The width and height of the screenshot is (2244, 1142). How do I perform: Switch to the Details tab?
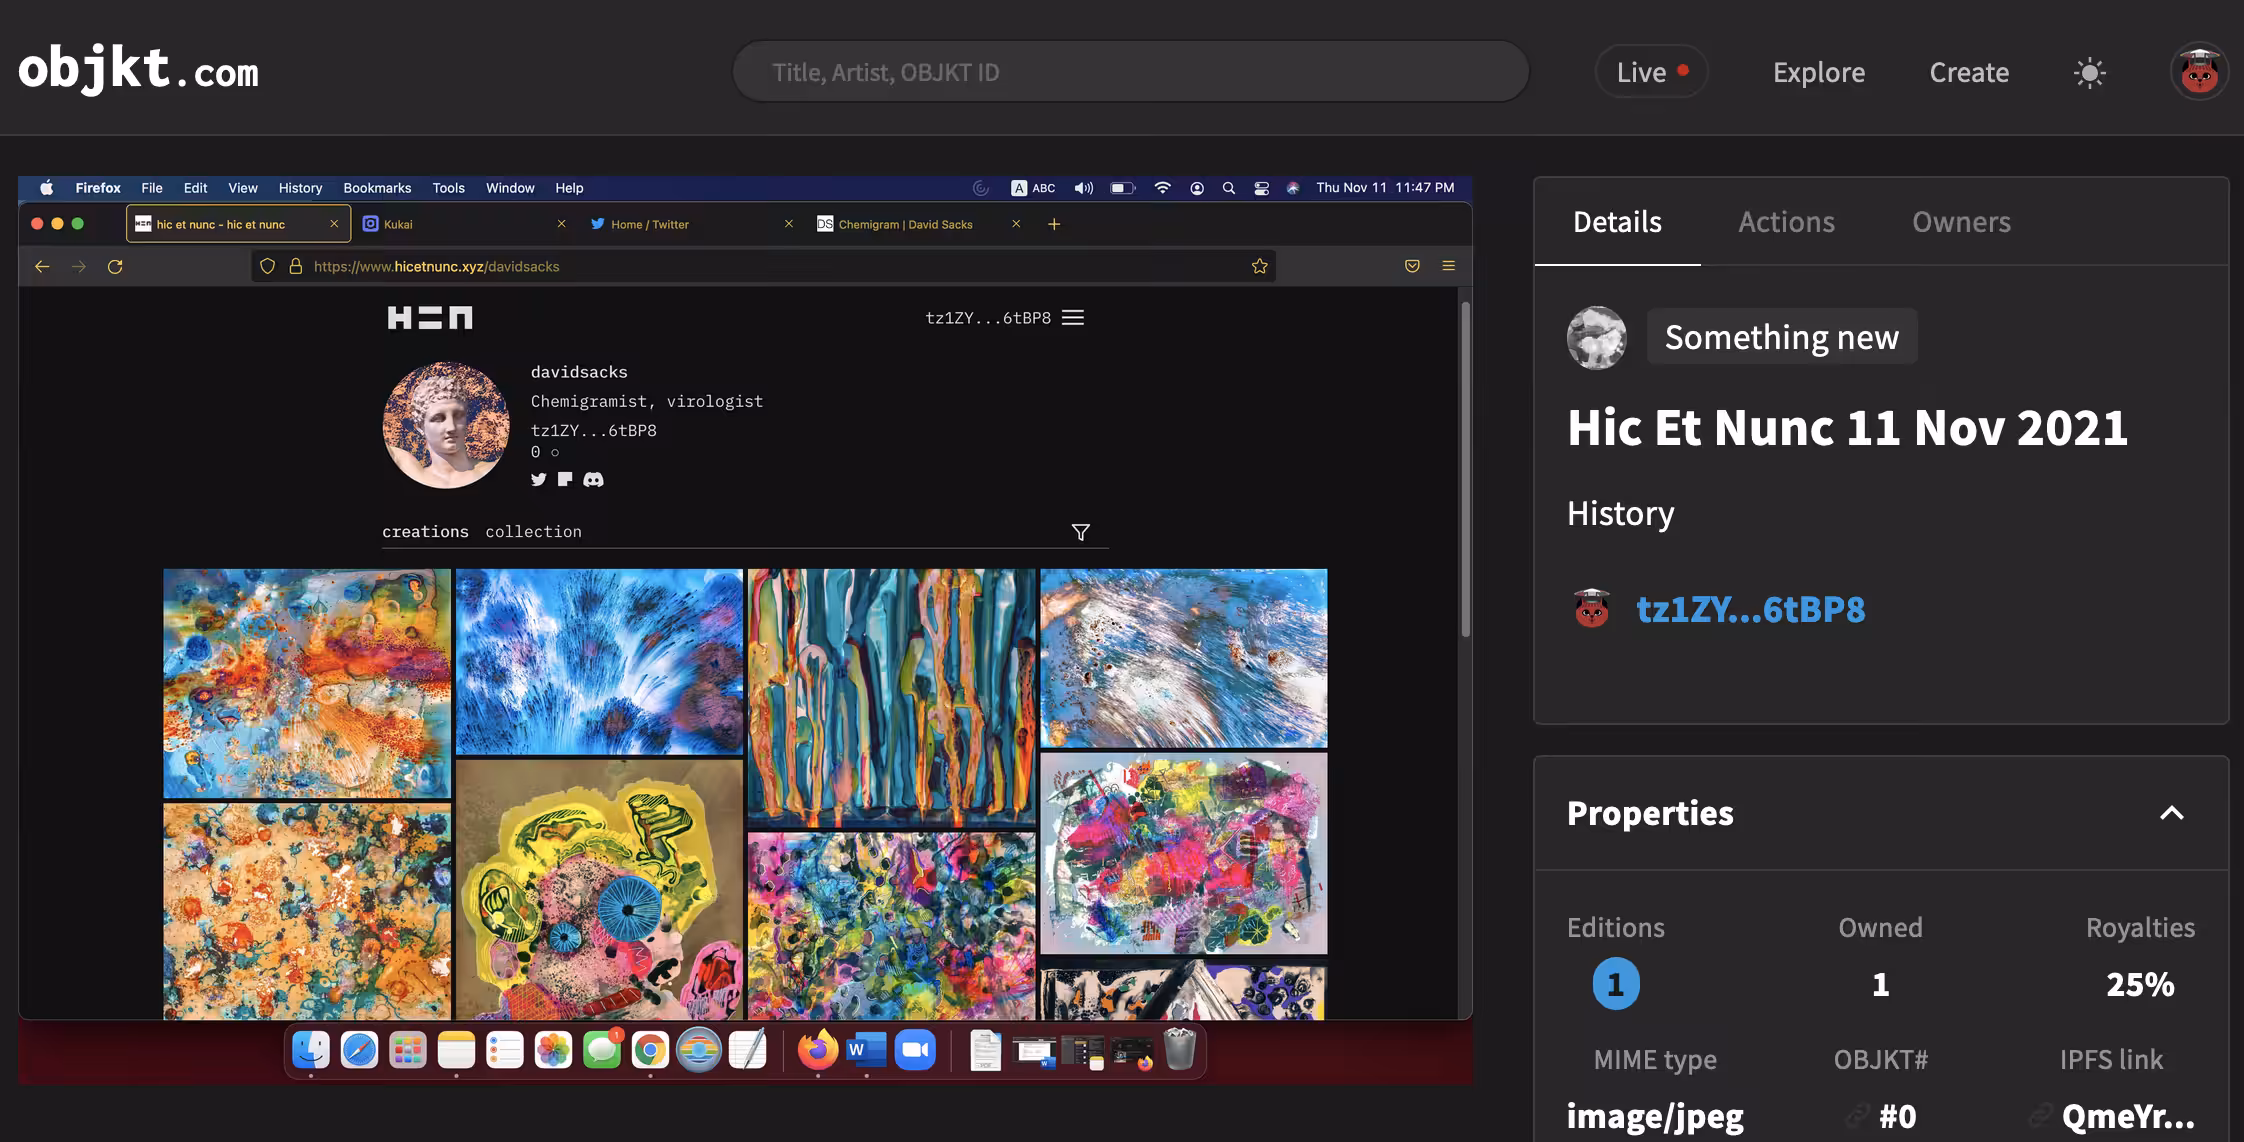point(1617,222)
